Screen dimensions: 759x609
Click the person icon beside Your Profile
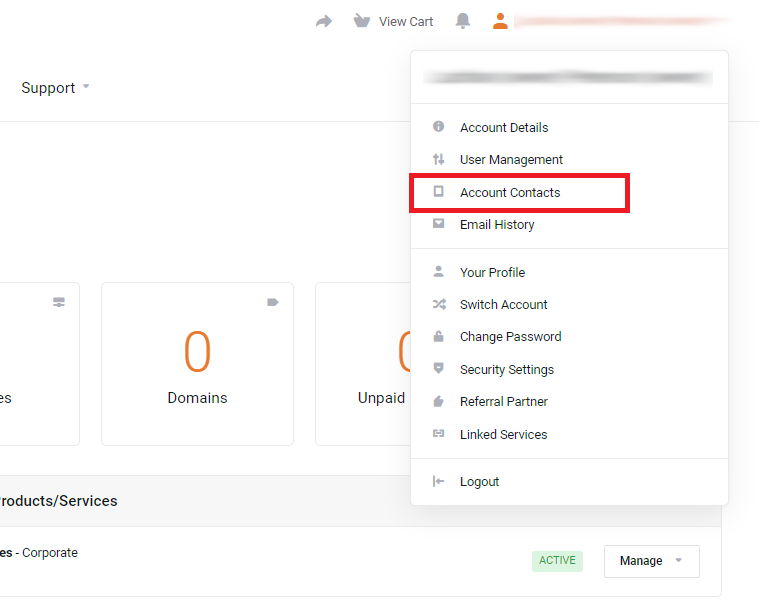click(439, 271)
